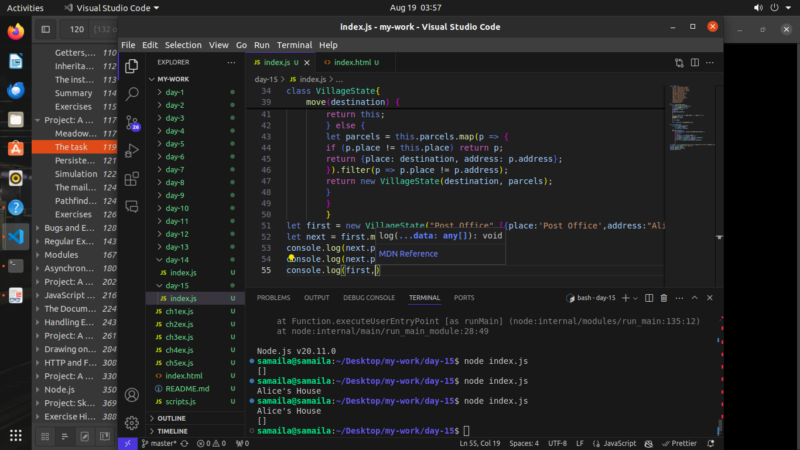Screen dimensions: 800x450
Task: Click the compare changes icon in editor toolbar
Action: [679, 62]
